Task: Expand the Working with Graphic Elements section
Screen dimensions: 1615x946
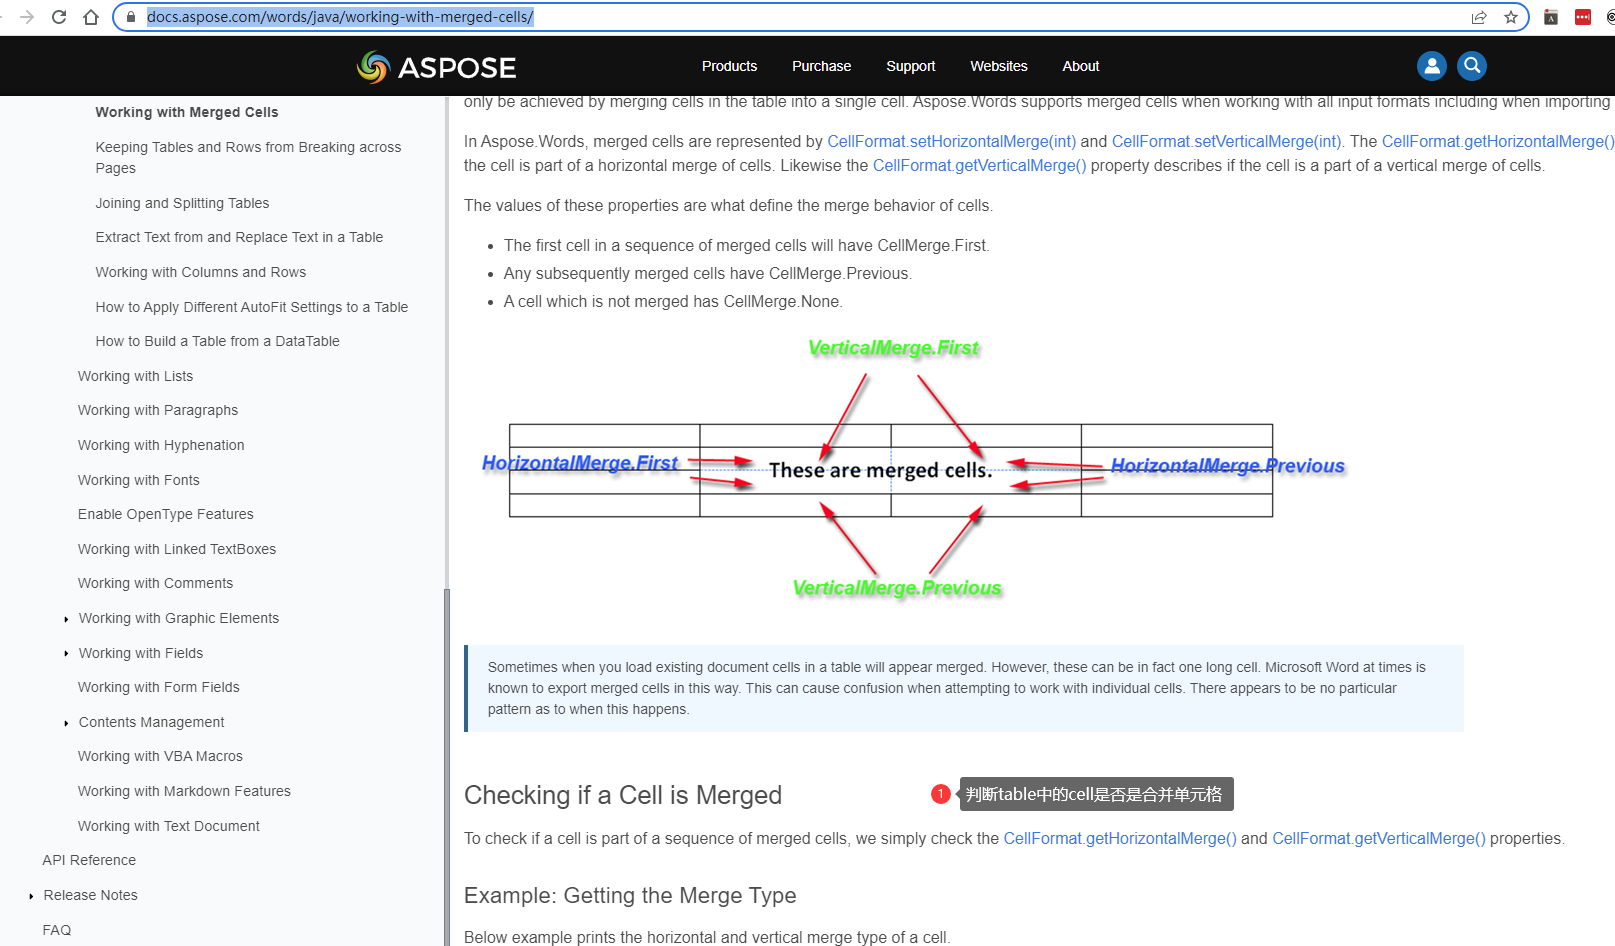Action: point(66,619)
